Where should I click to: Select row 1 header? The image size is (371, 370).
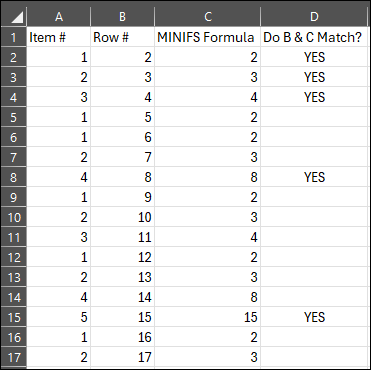tap(14, 37)
